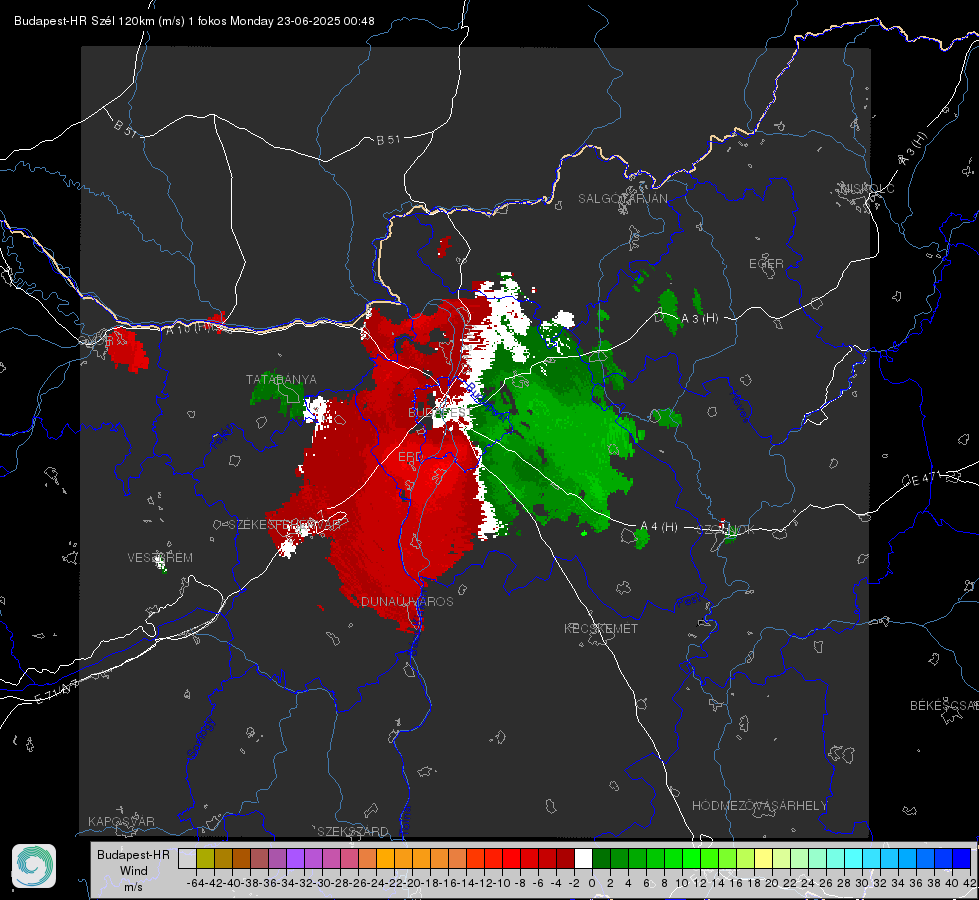The height and width of the screenshot is (900, 979).
Task: Pick the purple swatch between -34 and -32
Action: [x=295, y=858]
